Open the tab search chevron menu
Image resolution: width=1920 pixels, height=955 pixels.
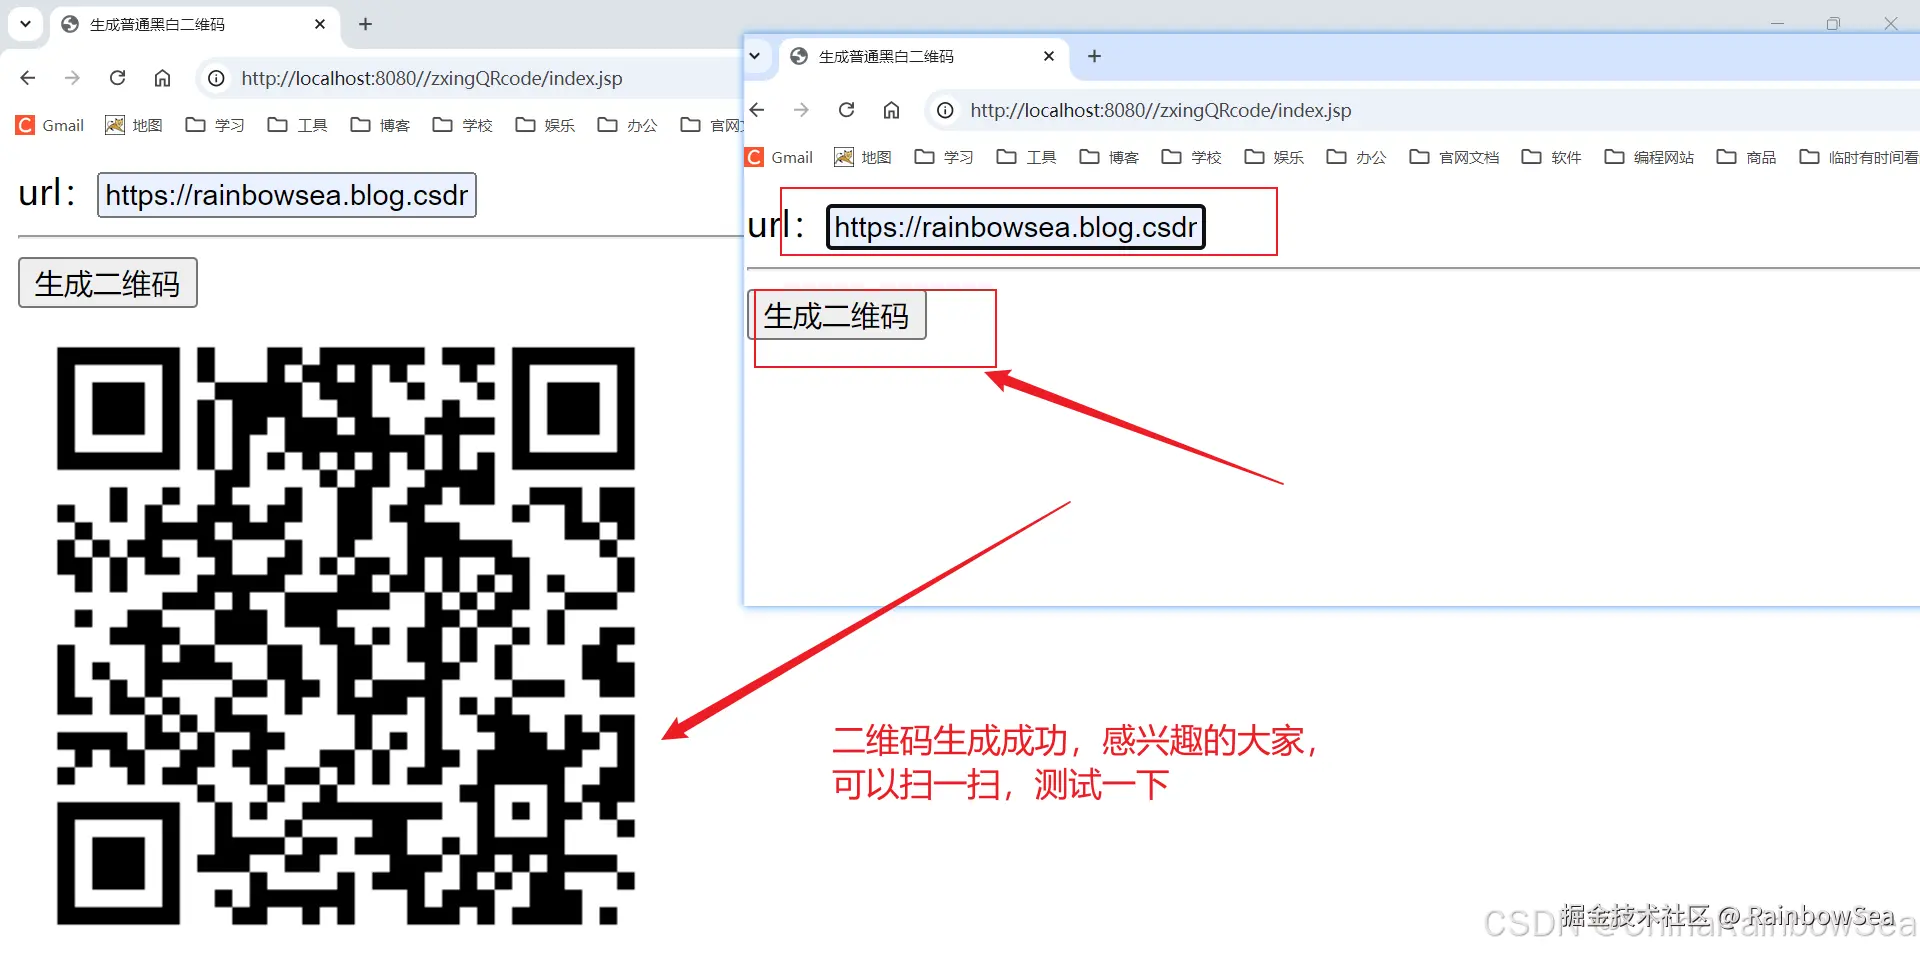point(757,56)
